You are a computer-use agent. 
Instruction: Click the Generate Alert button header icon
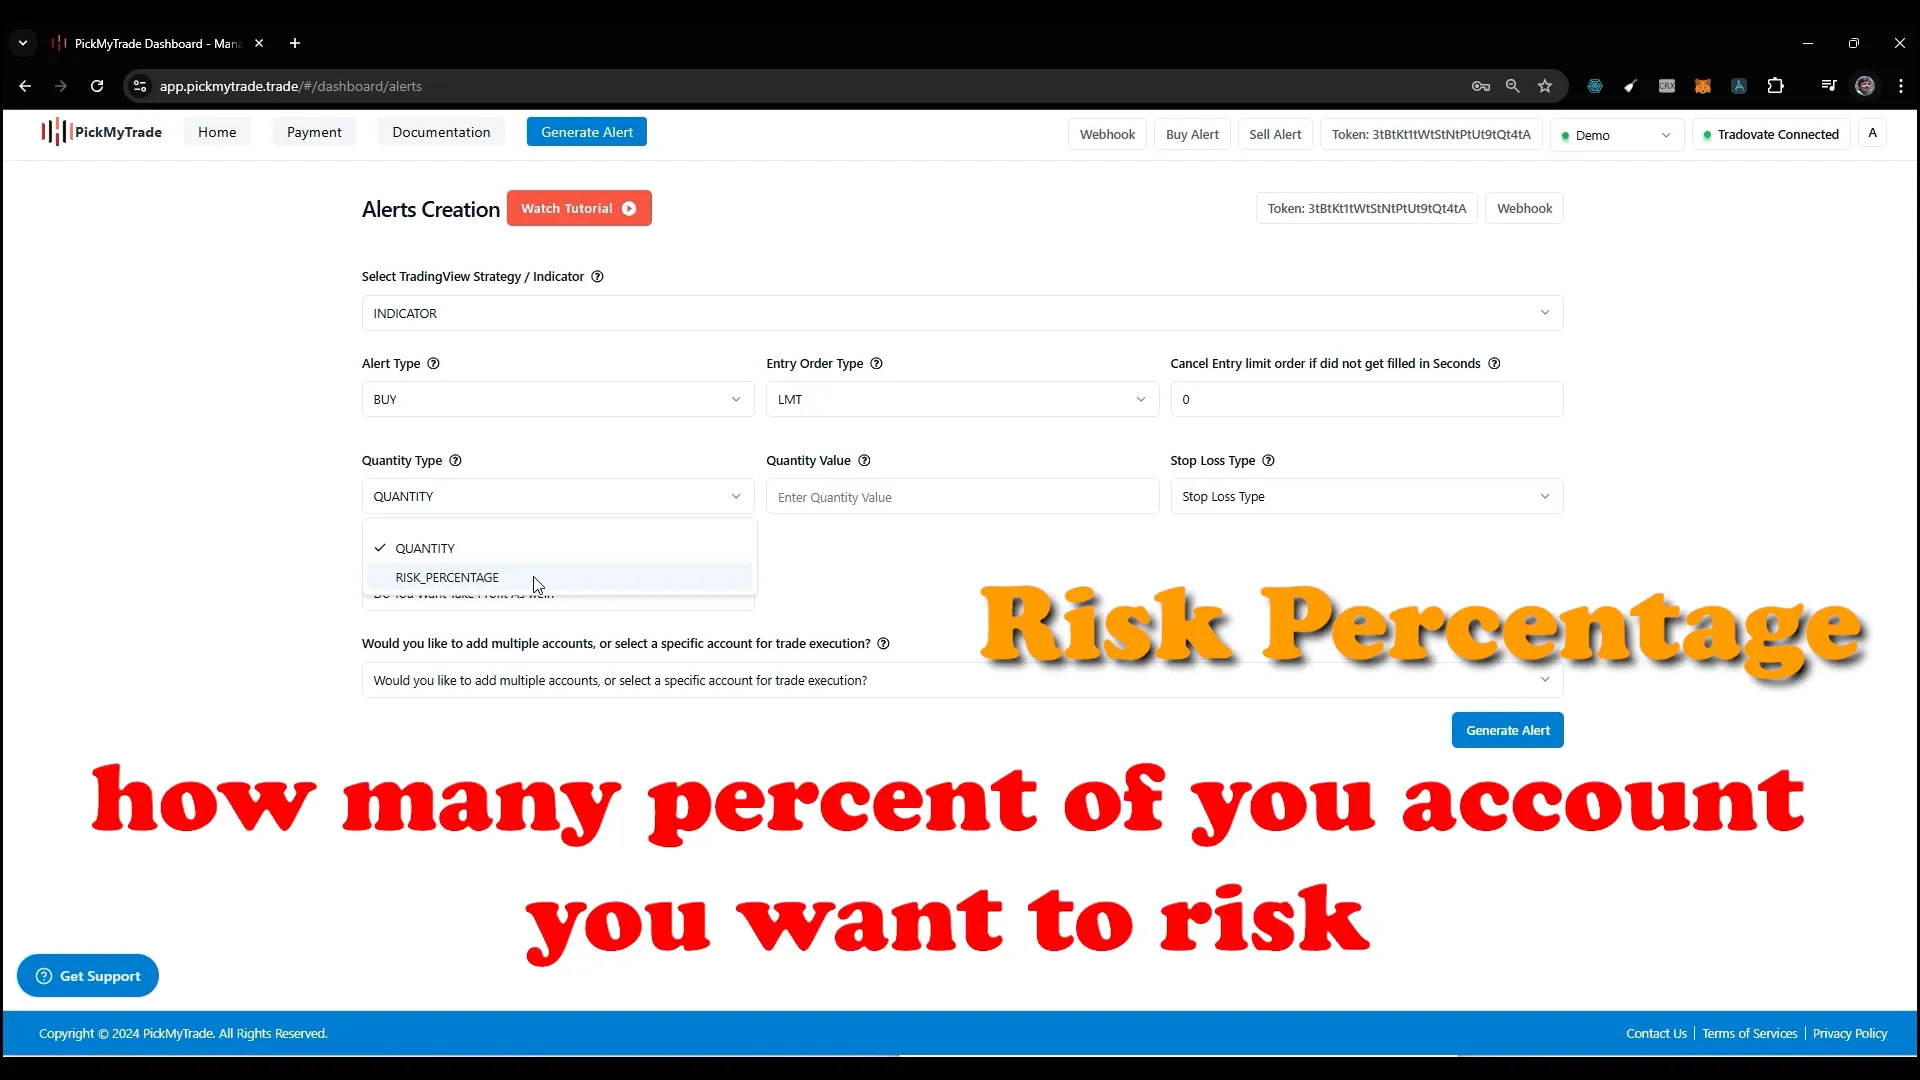(588, 132)
